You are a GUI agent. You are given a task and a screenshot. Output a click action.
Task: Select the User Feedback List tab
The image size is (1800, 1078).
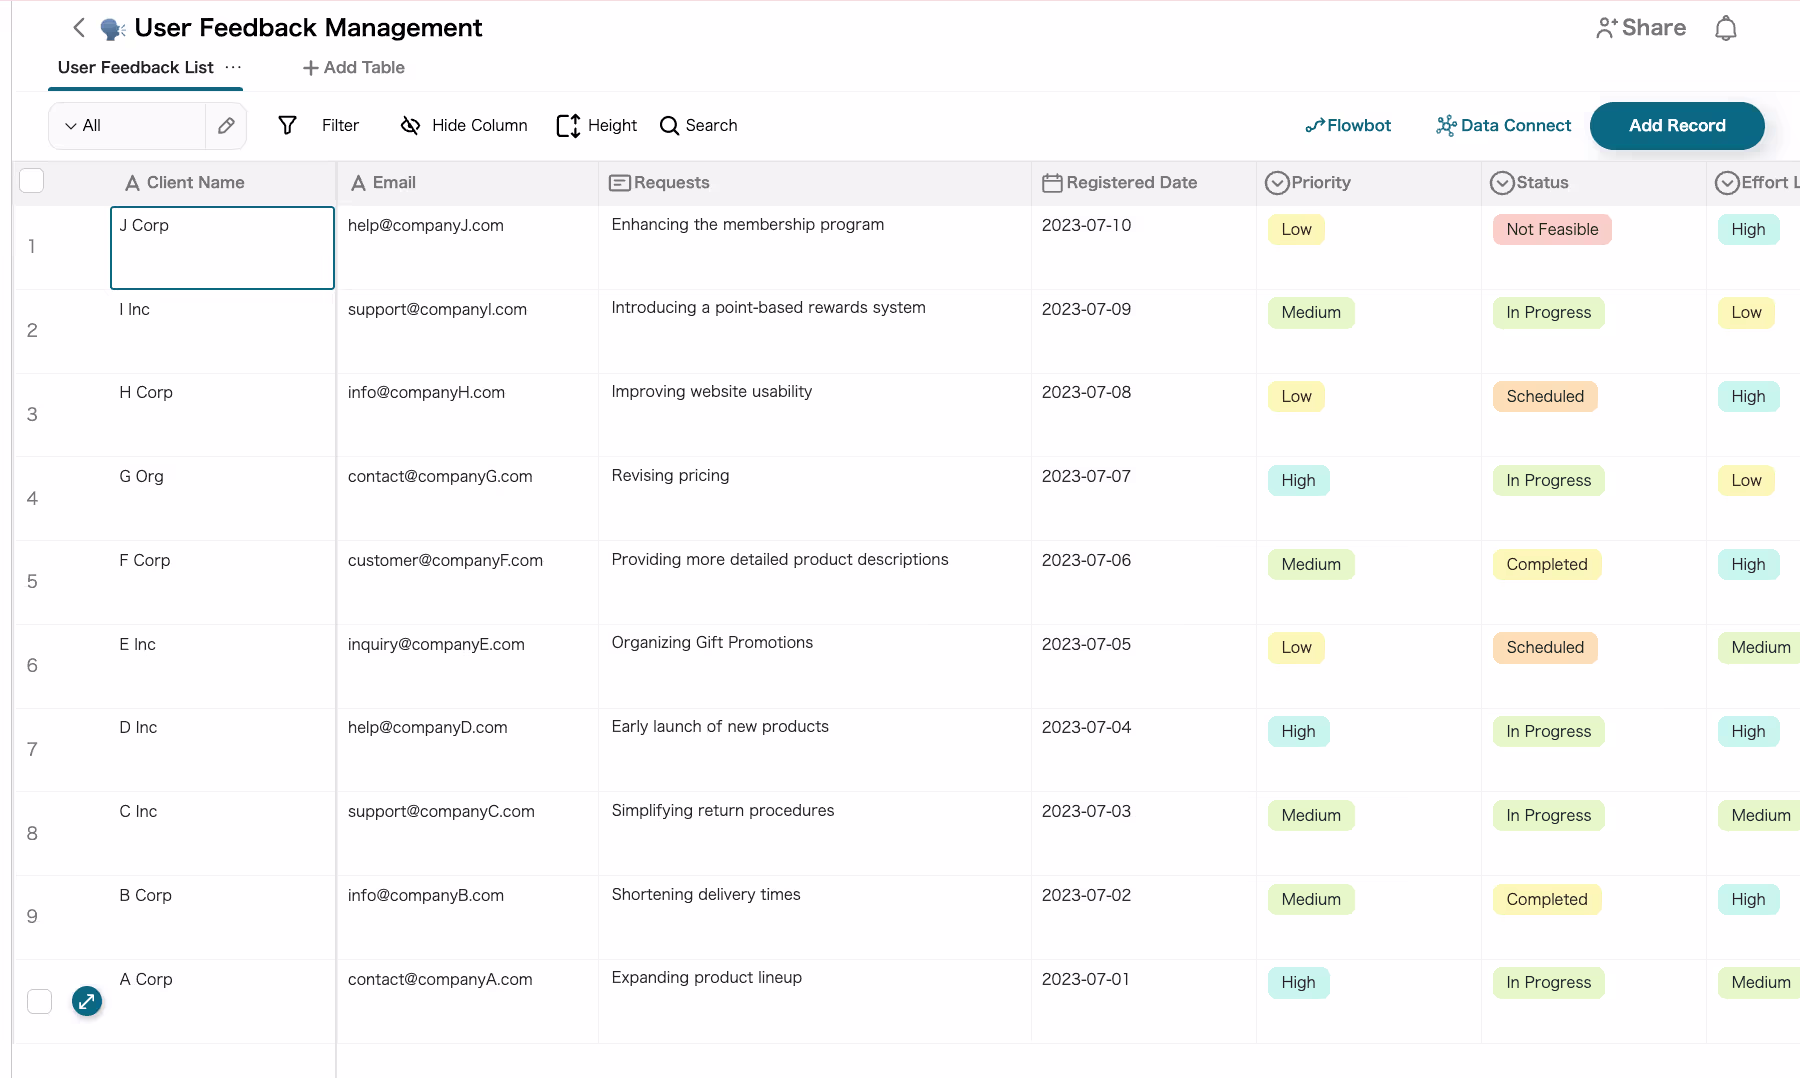(135, 68)
